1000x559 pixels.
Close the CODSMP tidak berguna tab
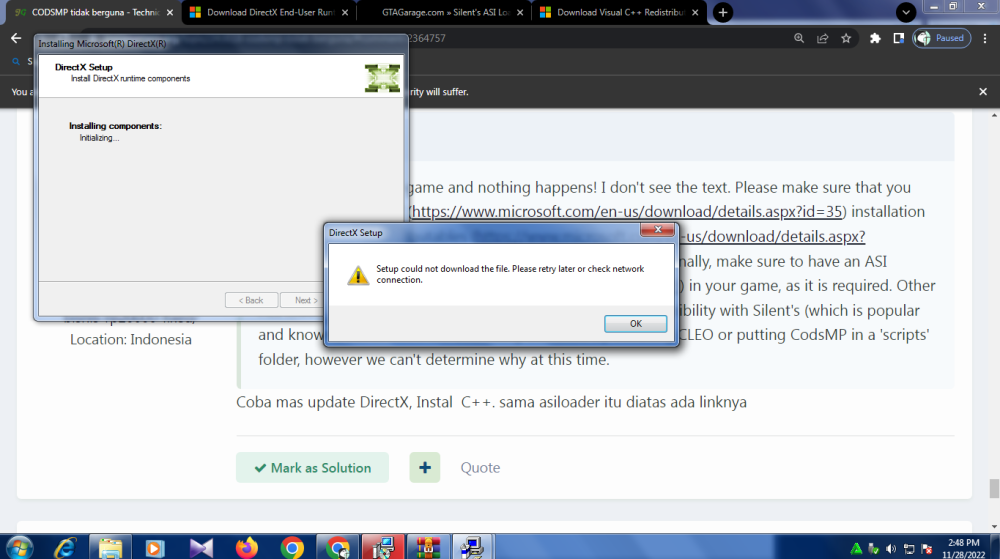(170, 13)
